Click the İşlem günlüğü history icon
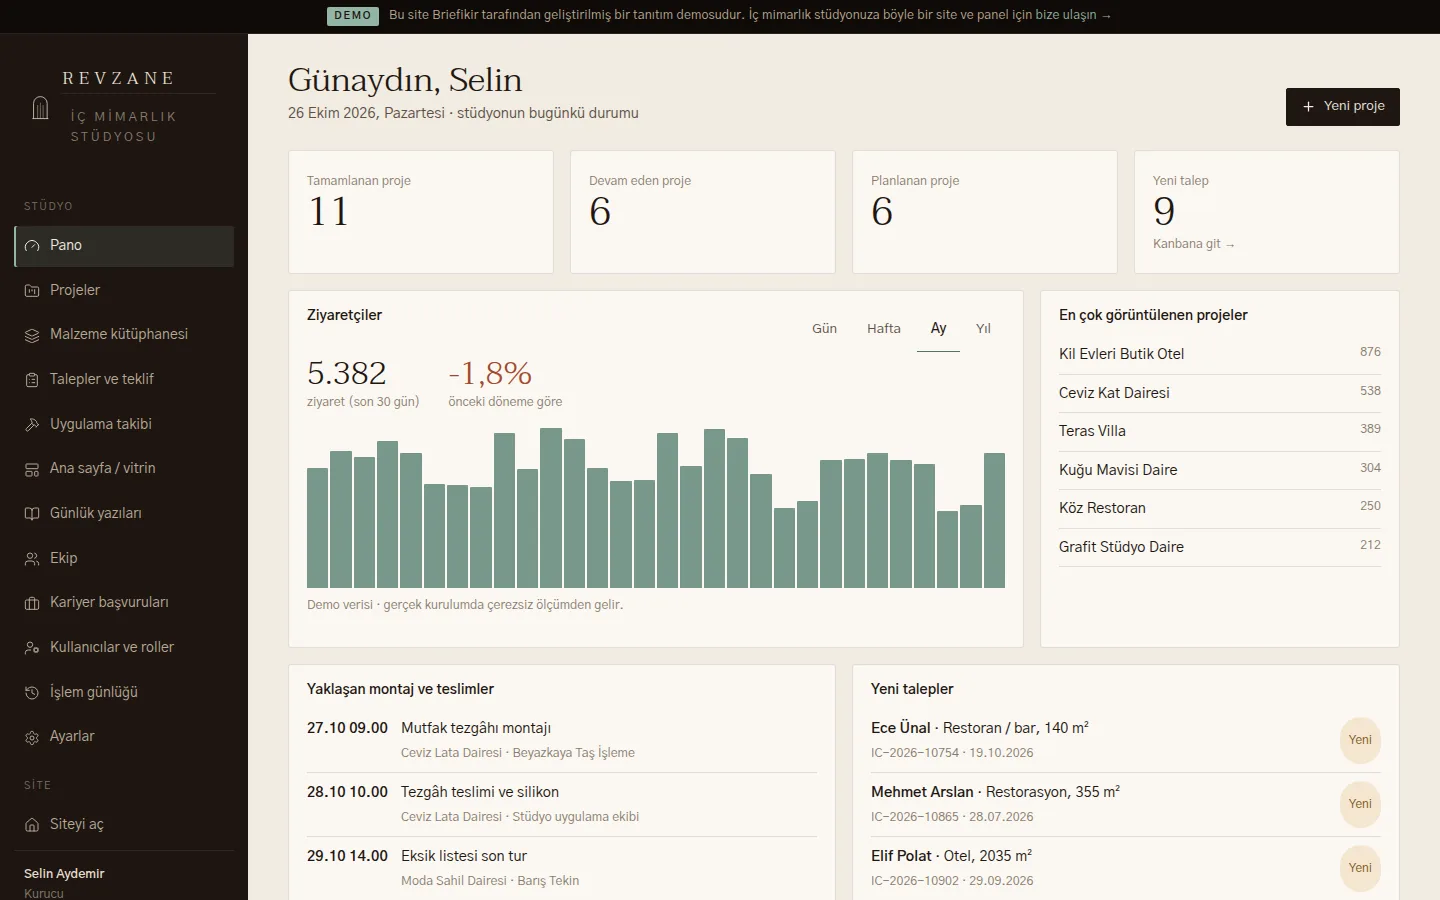Viewport: 1440px width, 900px height. click(32, 693)
